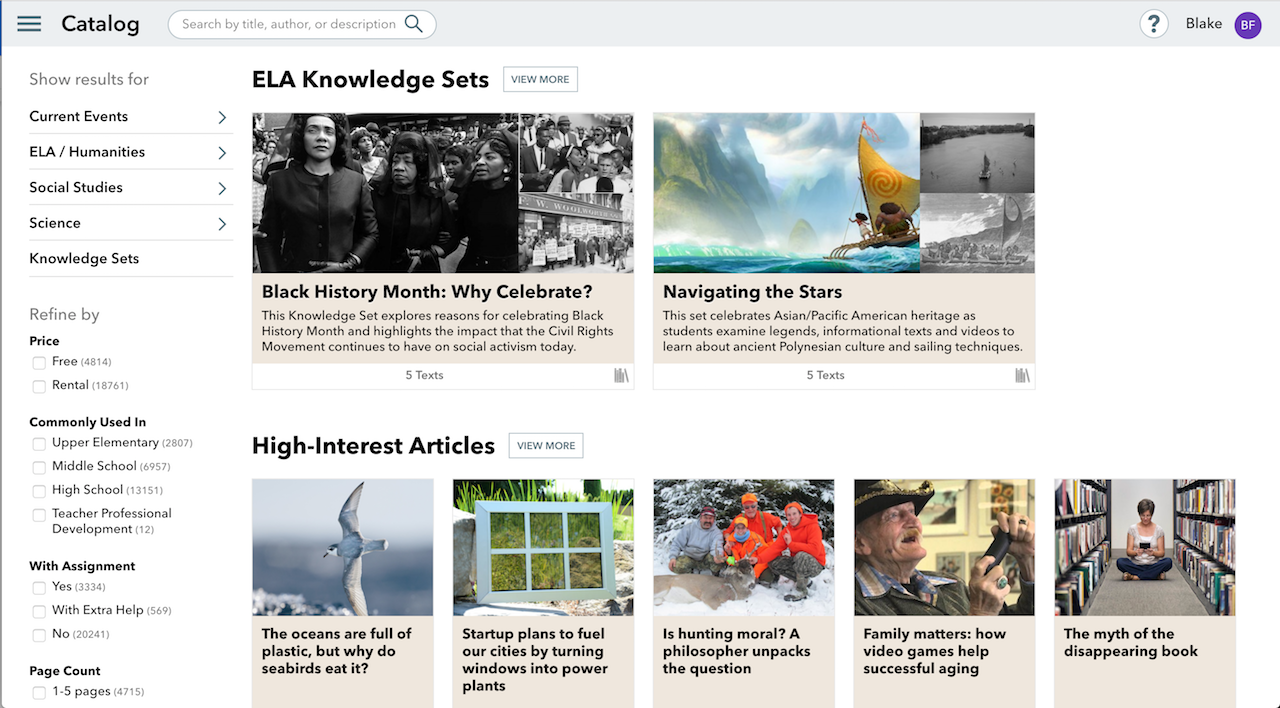This screenshot has width=1280, height=708.
Task: View more High-Interest Articles
Action: tap(546, 445)
